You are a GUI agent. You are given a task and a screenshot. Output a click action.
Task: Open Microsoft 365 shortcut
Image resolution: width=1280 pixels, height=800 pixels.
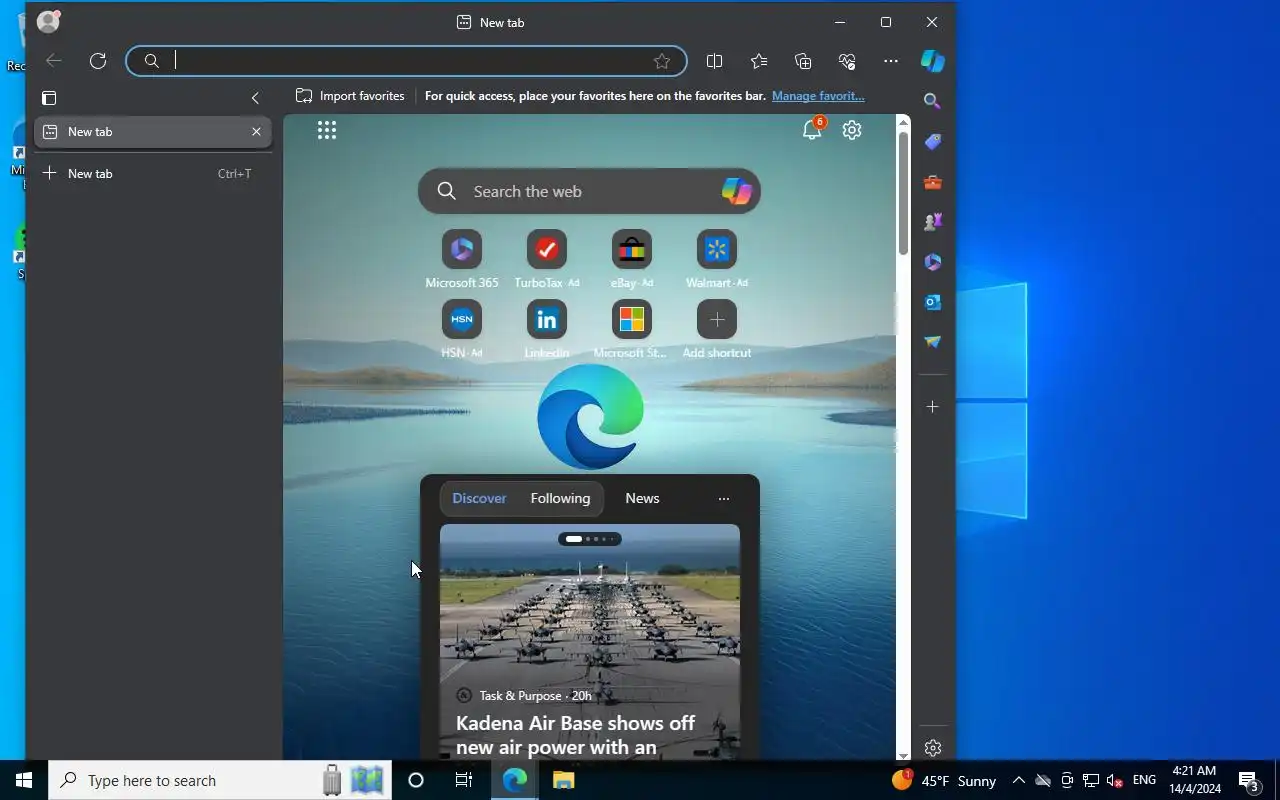pyautogui.click(x=462, y=259)
